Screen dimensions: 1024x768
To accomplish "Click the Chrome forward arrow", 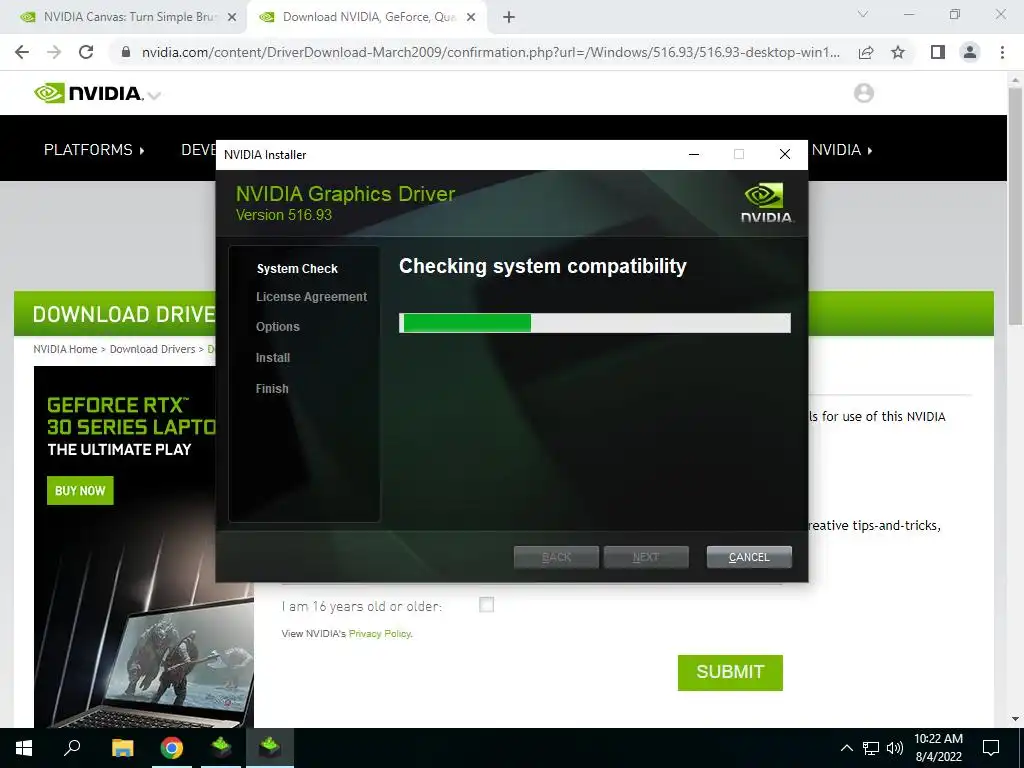I will [54, 52].
